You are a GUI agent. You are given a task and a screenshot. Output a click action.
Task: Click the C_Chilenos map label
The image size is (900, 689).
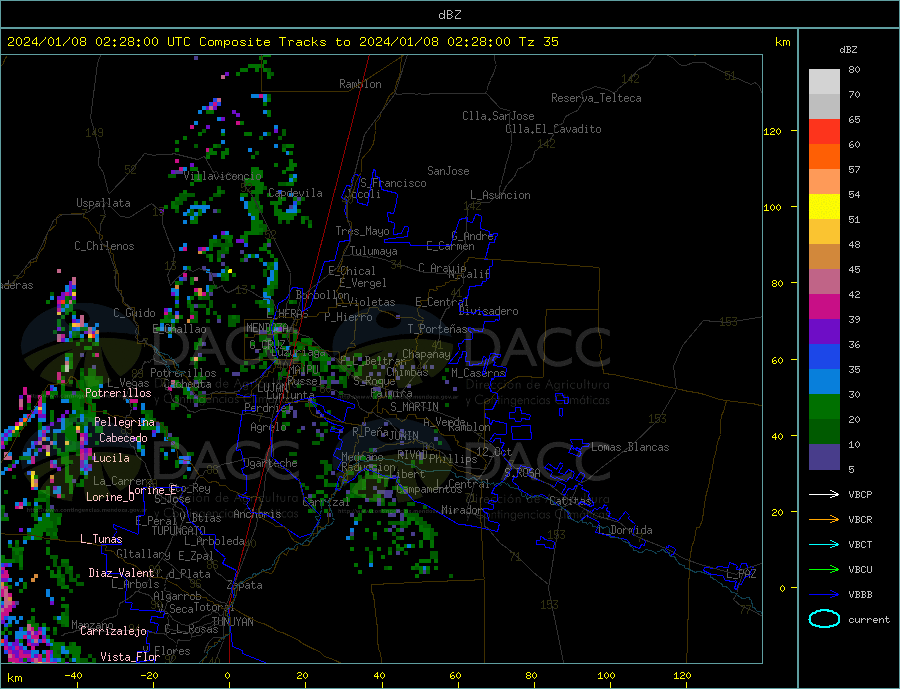104,246
